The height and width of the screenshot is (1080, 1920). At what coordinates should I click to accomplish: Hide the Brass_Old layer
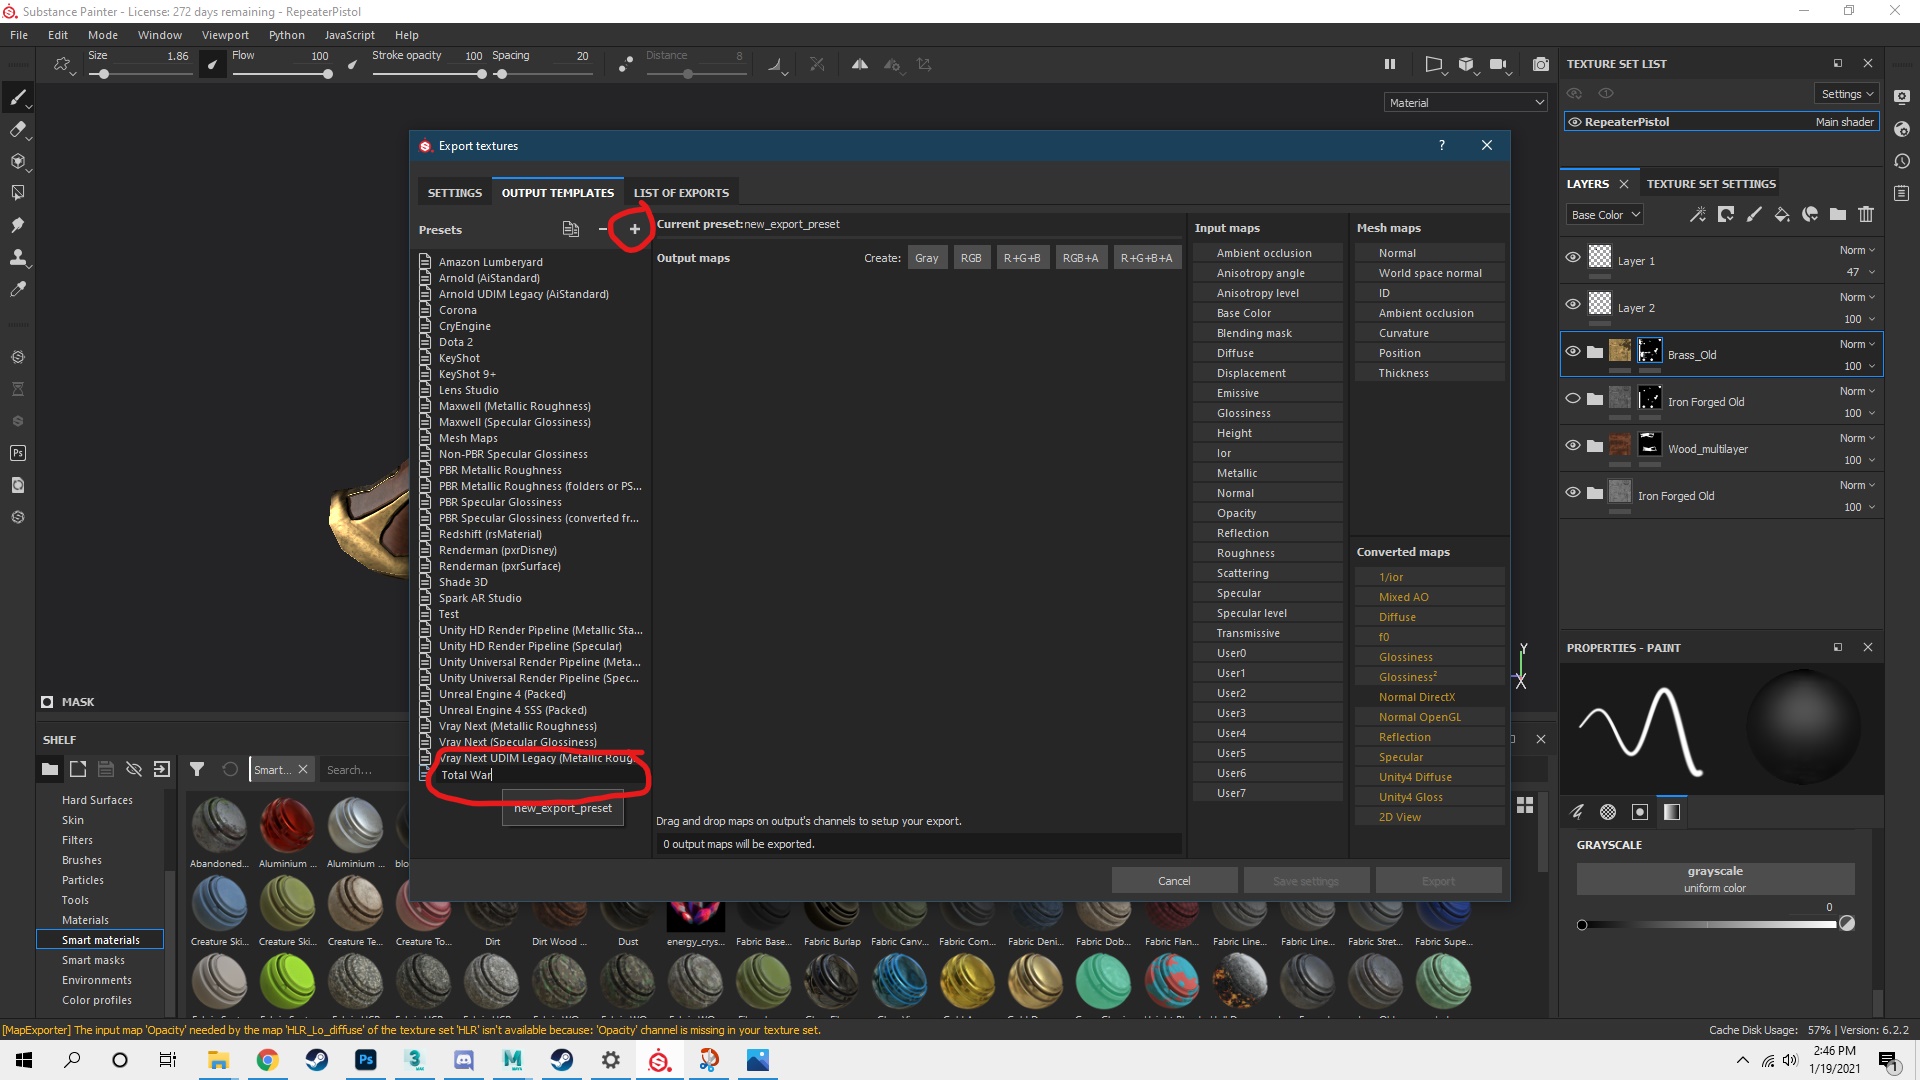(x=1573, y=352)
